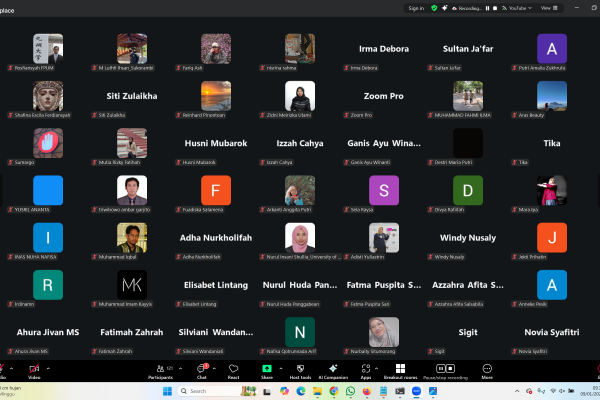
Task: Click the Sign in button
Action: [x=416, y=8]
